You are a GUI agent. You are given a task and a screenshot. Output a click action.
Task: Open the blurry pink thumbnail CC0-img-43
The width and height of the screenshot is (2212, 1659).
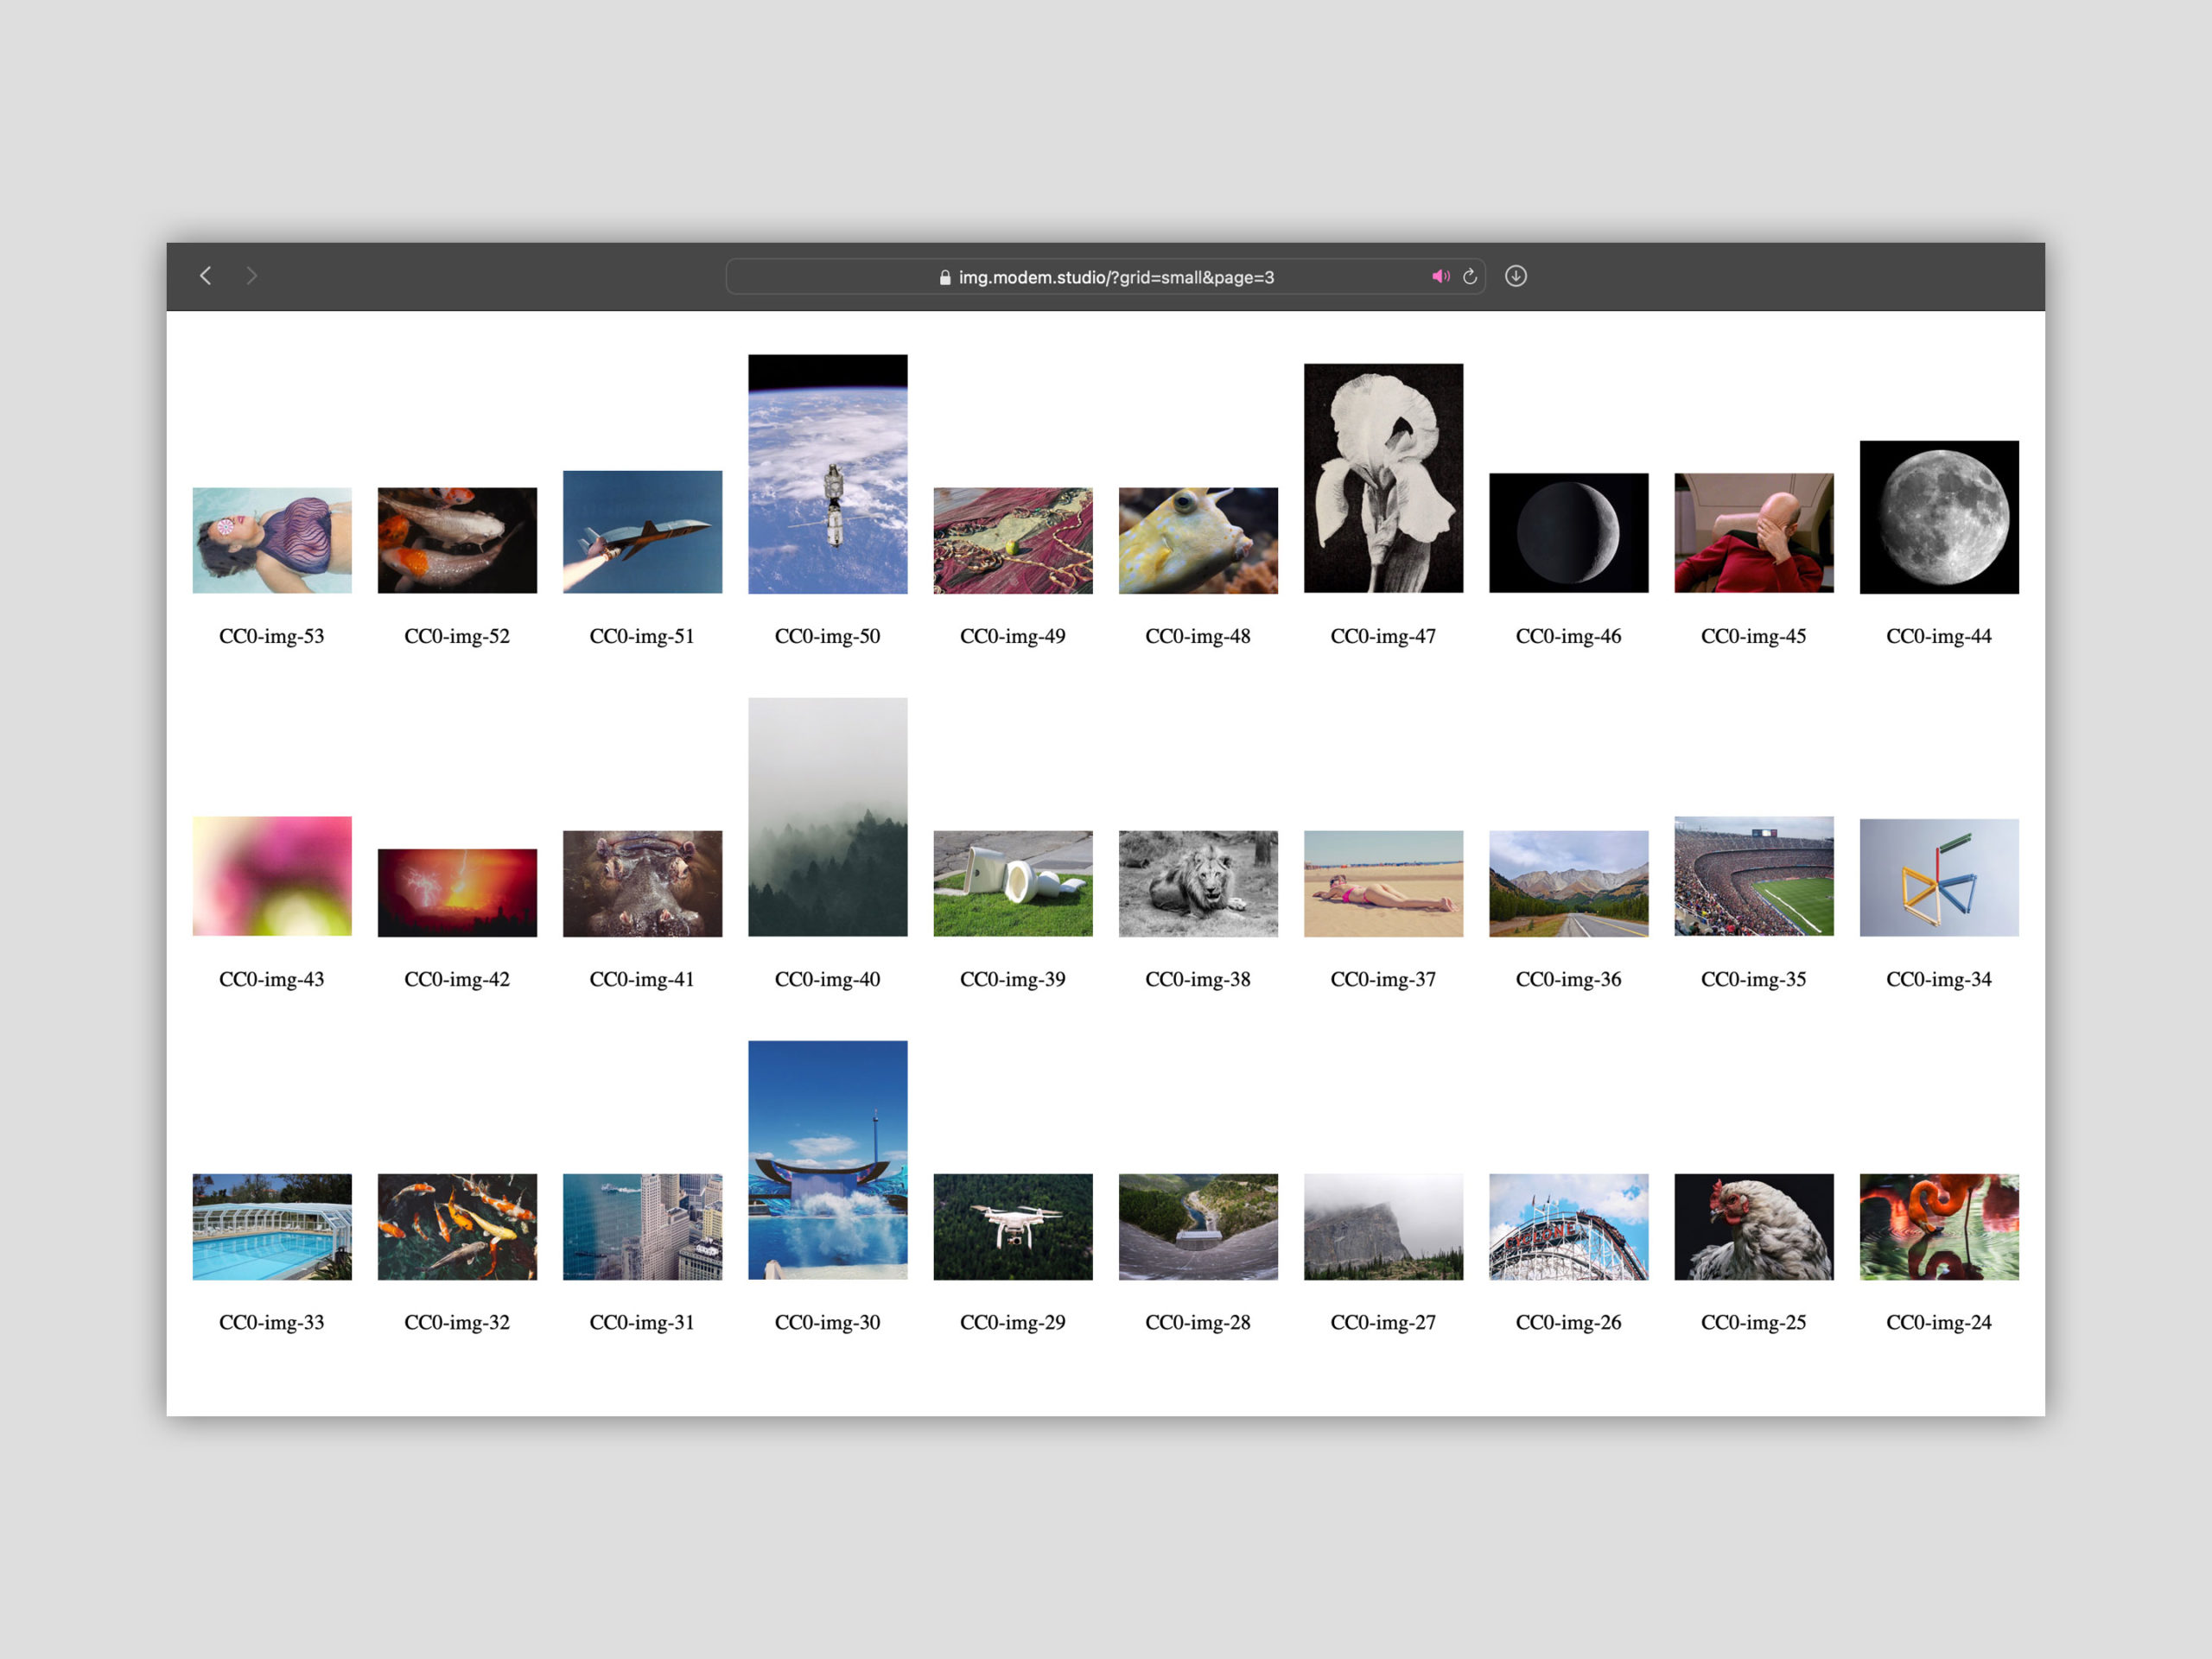tap(272, 876)
